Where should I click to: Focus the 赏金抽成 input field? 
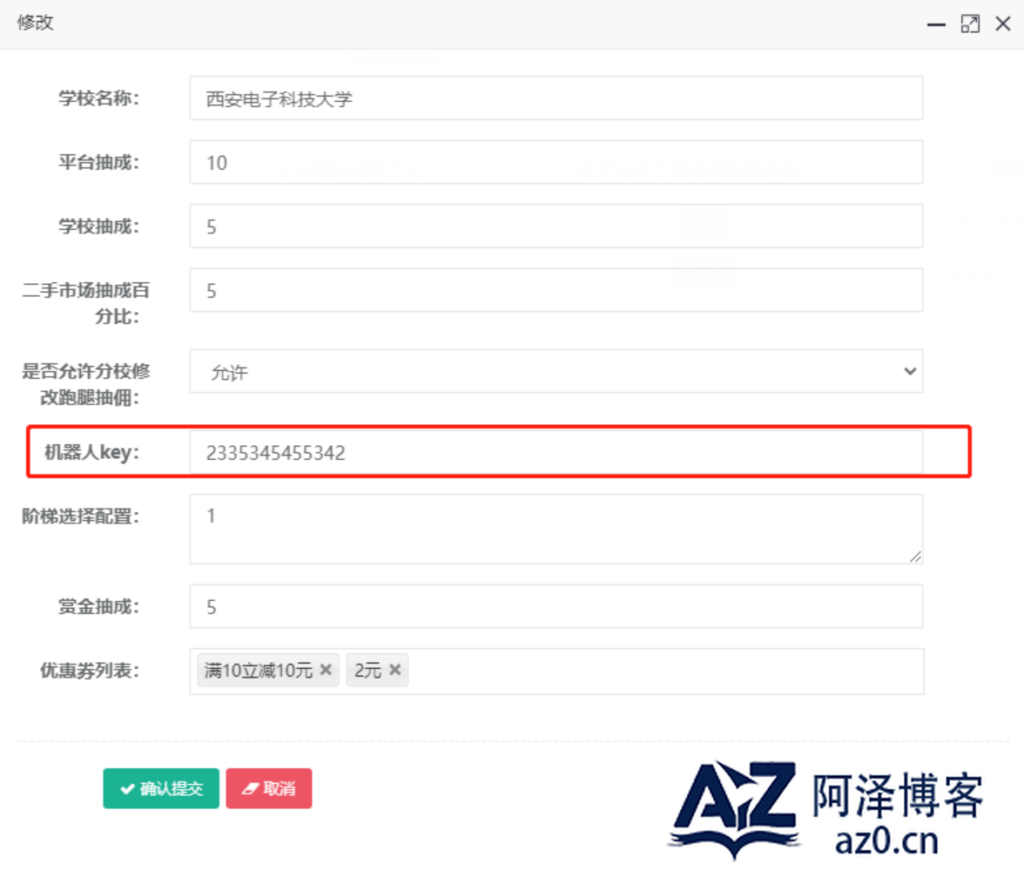point(556,606)
